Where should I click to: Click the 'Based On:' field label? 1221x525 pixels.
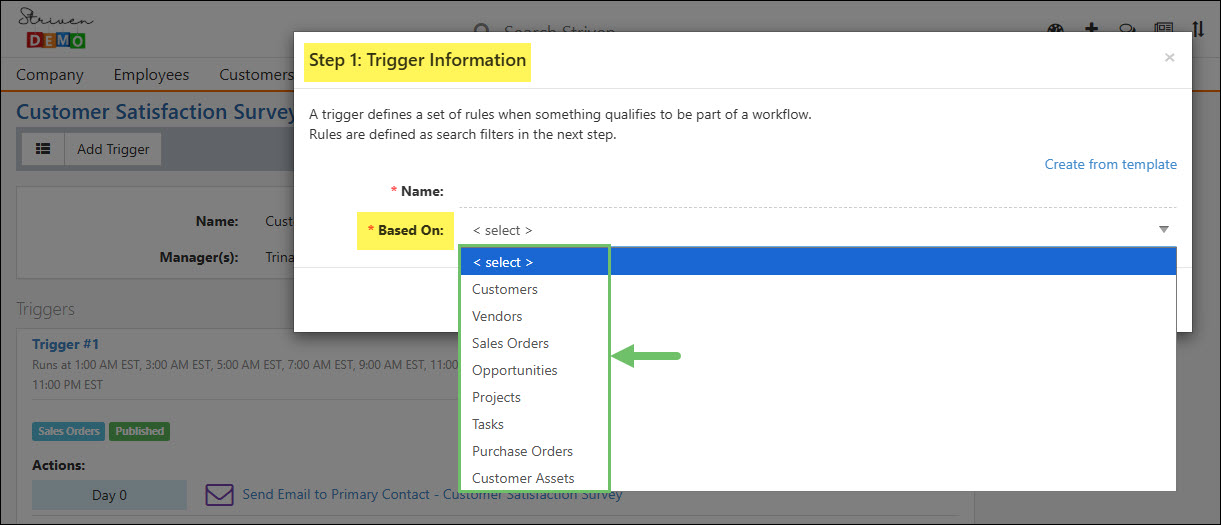tap(410, 230)
